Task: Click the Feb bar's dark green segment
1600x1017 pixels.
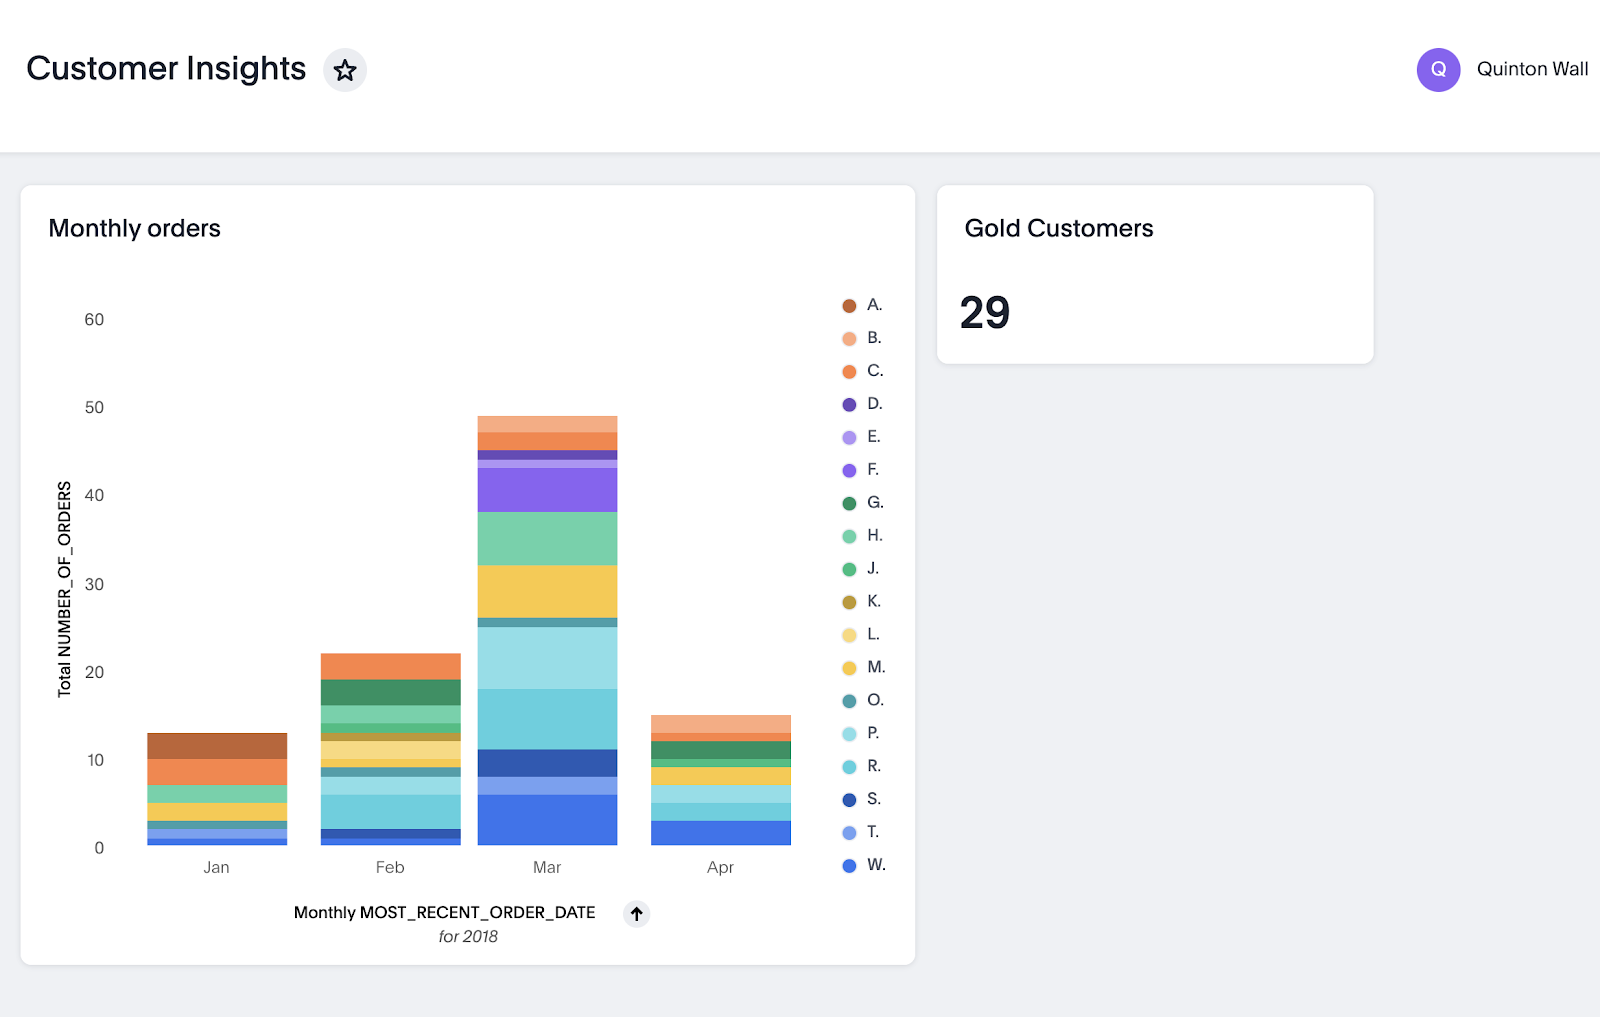Action: pyautogui.click(x=390, y=692)
